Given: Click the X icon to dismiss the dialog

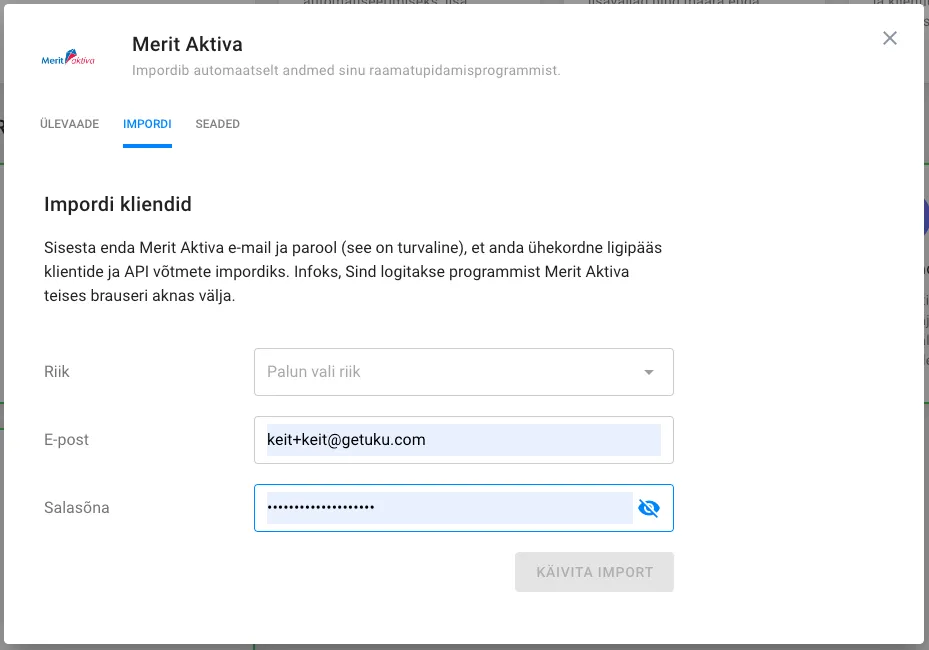Looking at the screenshot, I should tap(890, 38).
